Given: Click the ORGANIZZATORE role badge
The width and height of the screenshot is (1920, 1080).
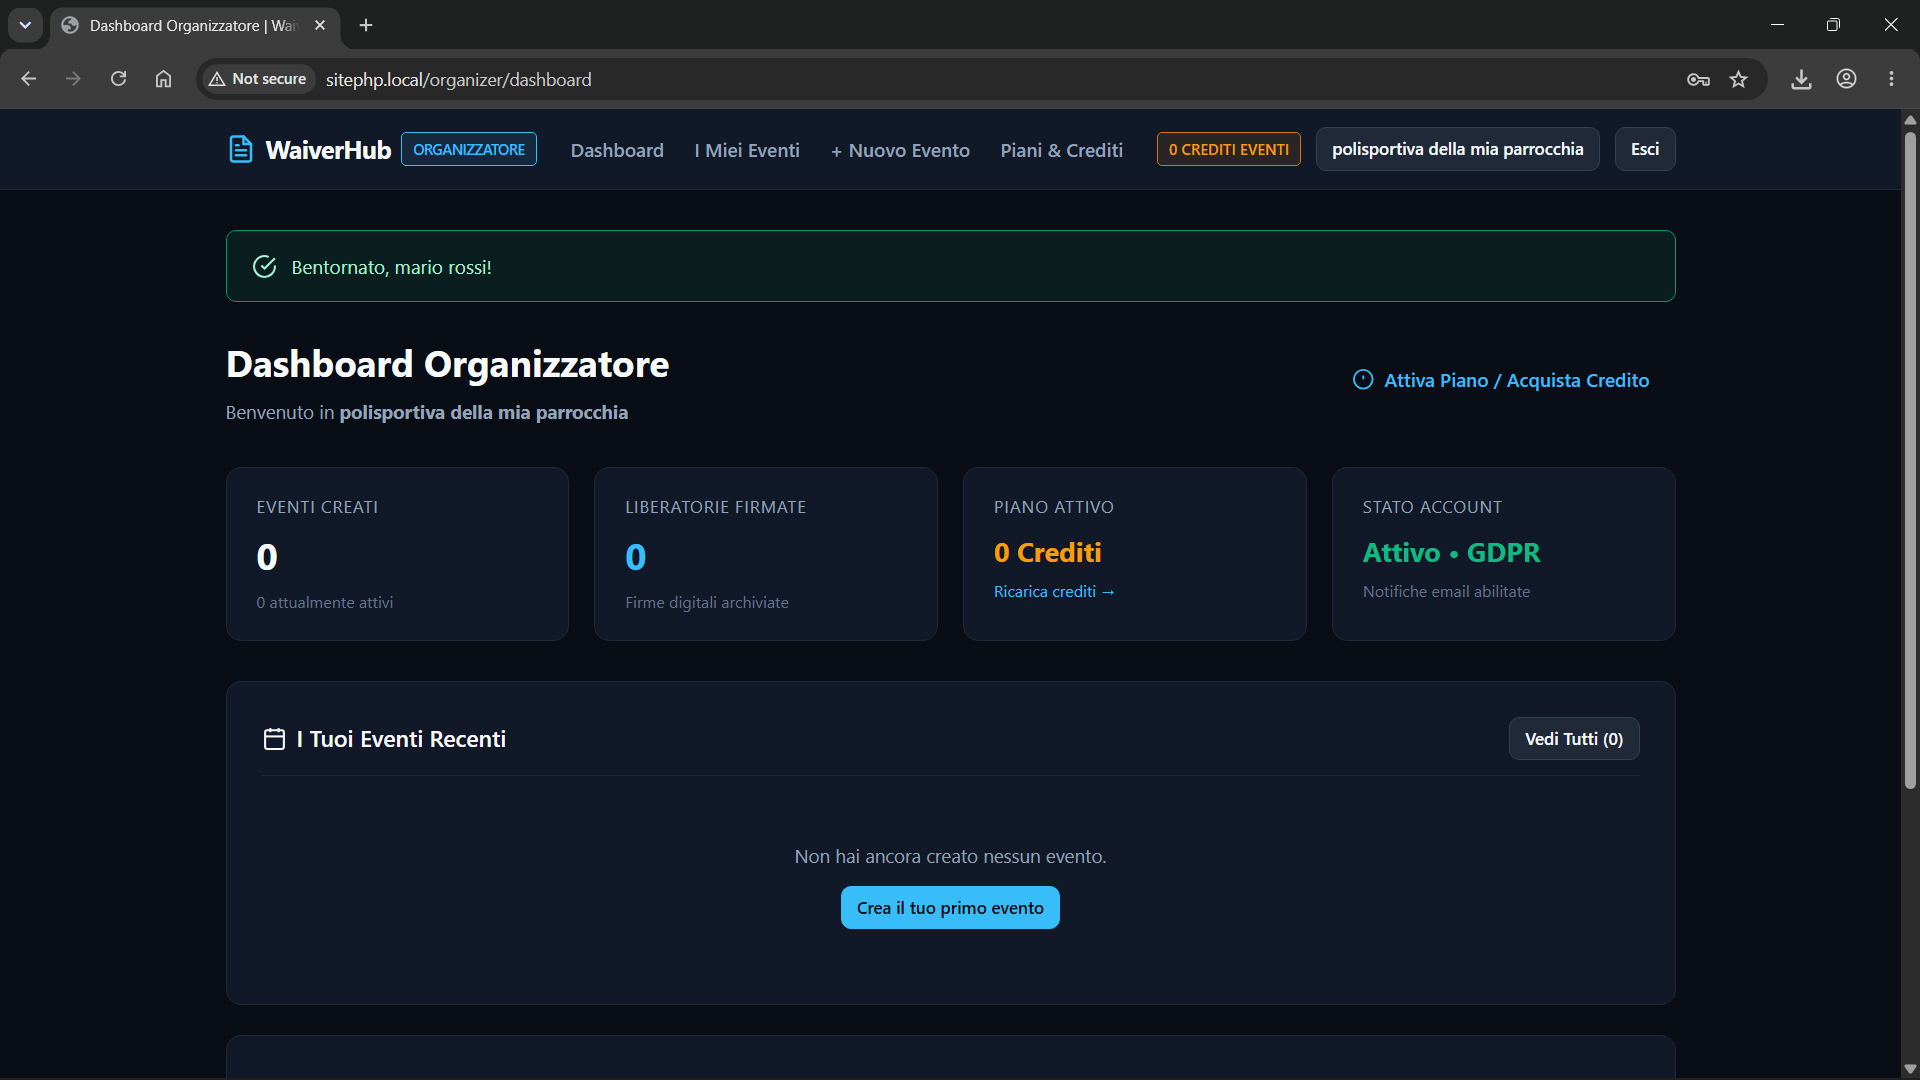Looking at the screenshot, I should [x=469, y=149].
